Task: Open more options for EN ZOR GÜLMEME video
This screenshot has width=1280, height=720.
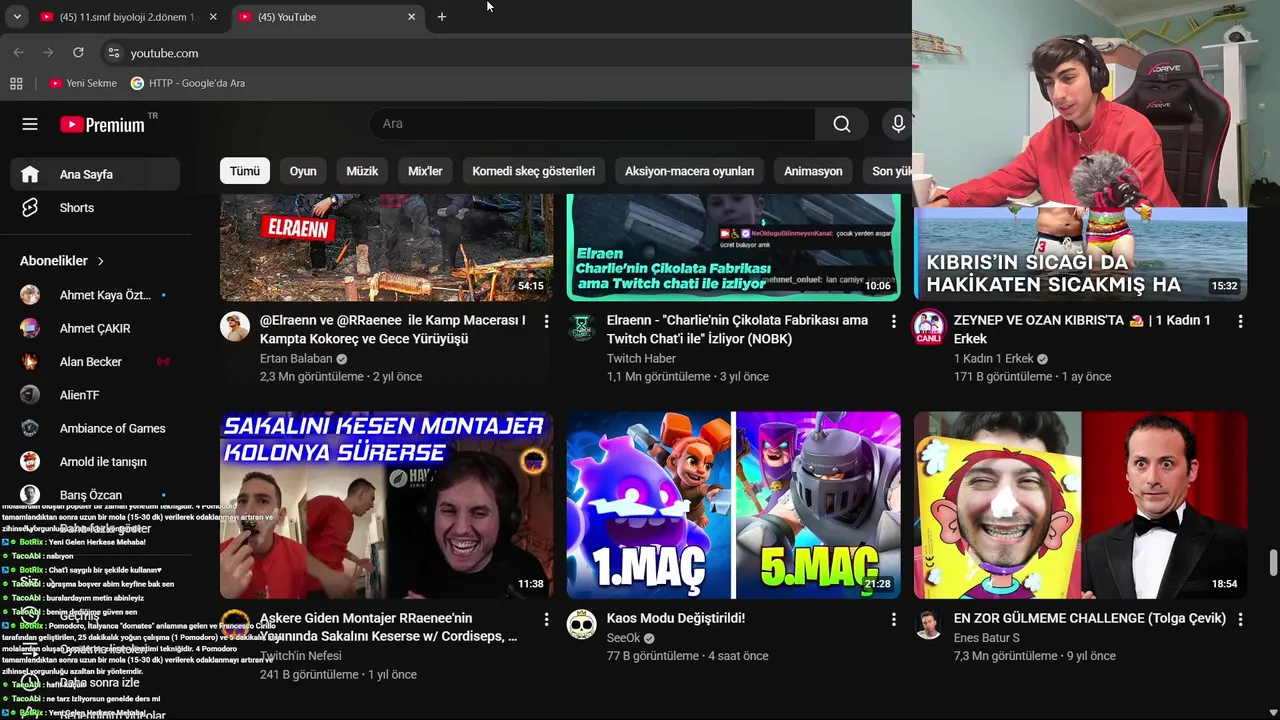Action: (x=1240, y=619)
